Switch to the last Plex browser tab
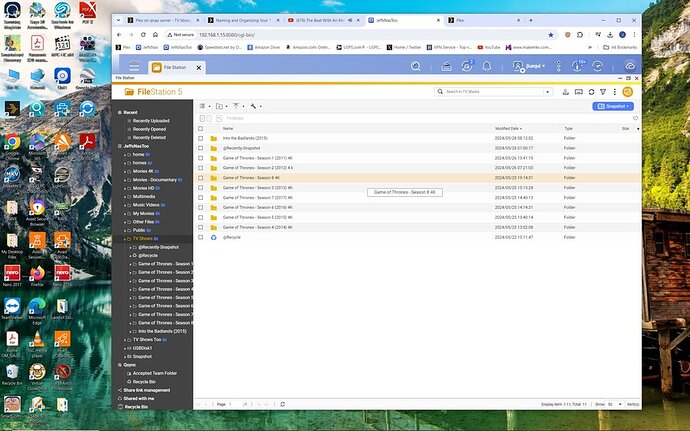This screenshot has width=690, height=431. [x=483, y=20]
